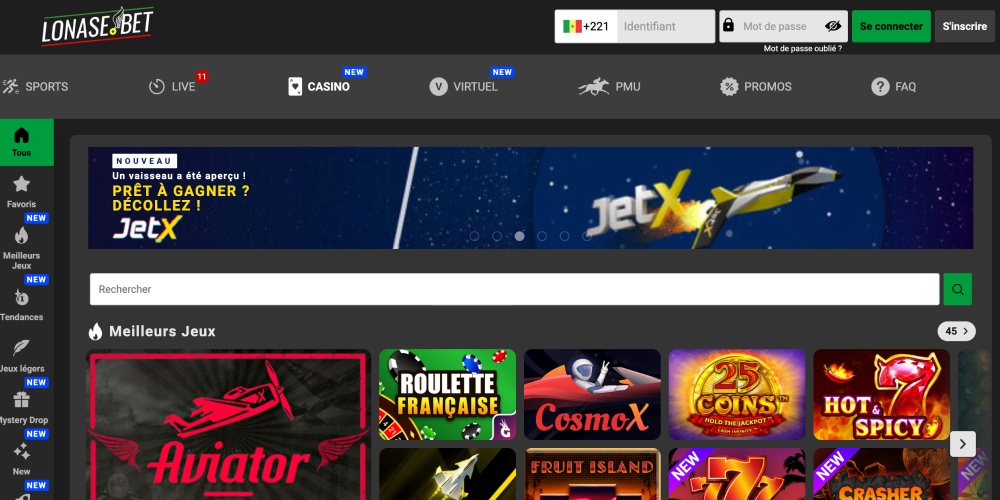Toggle password visibility eye icon
Screen dimensions: 1000x500
(x=832, y=26)
